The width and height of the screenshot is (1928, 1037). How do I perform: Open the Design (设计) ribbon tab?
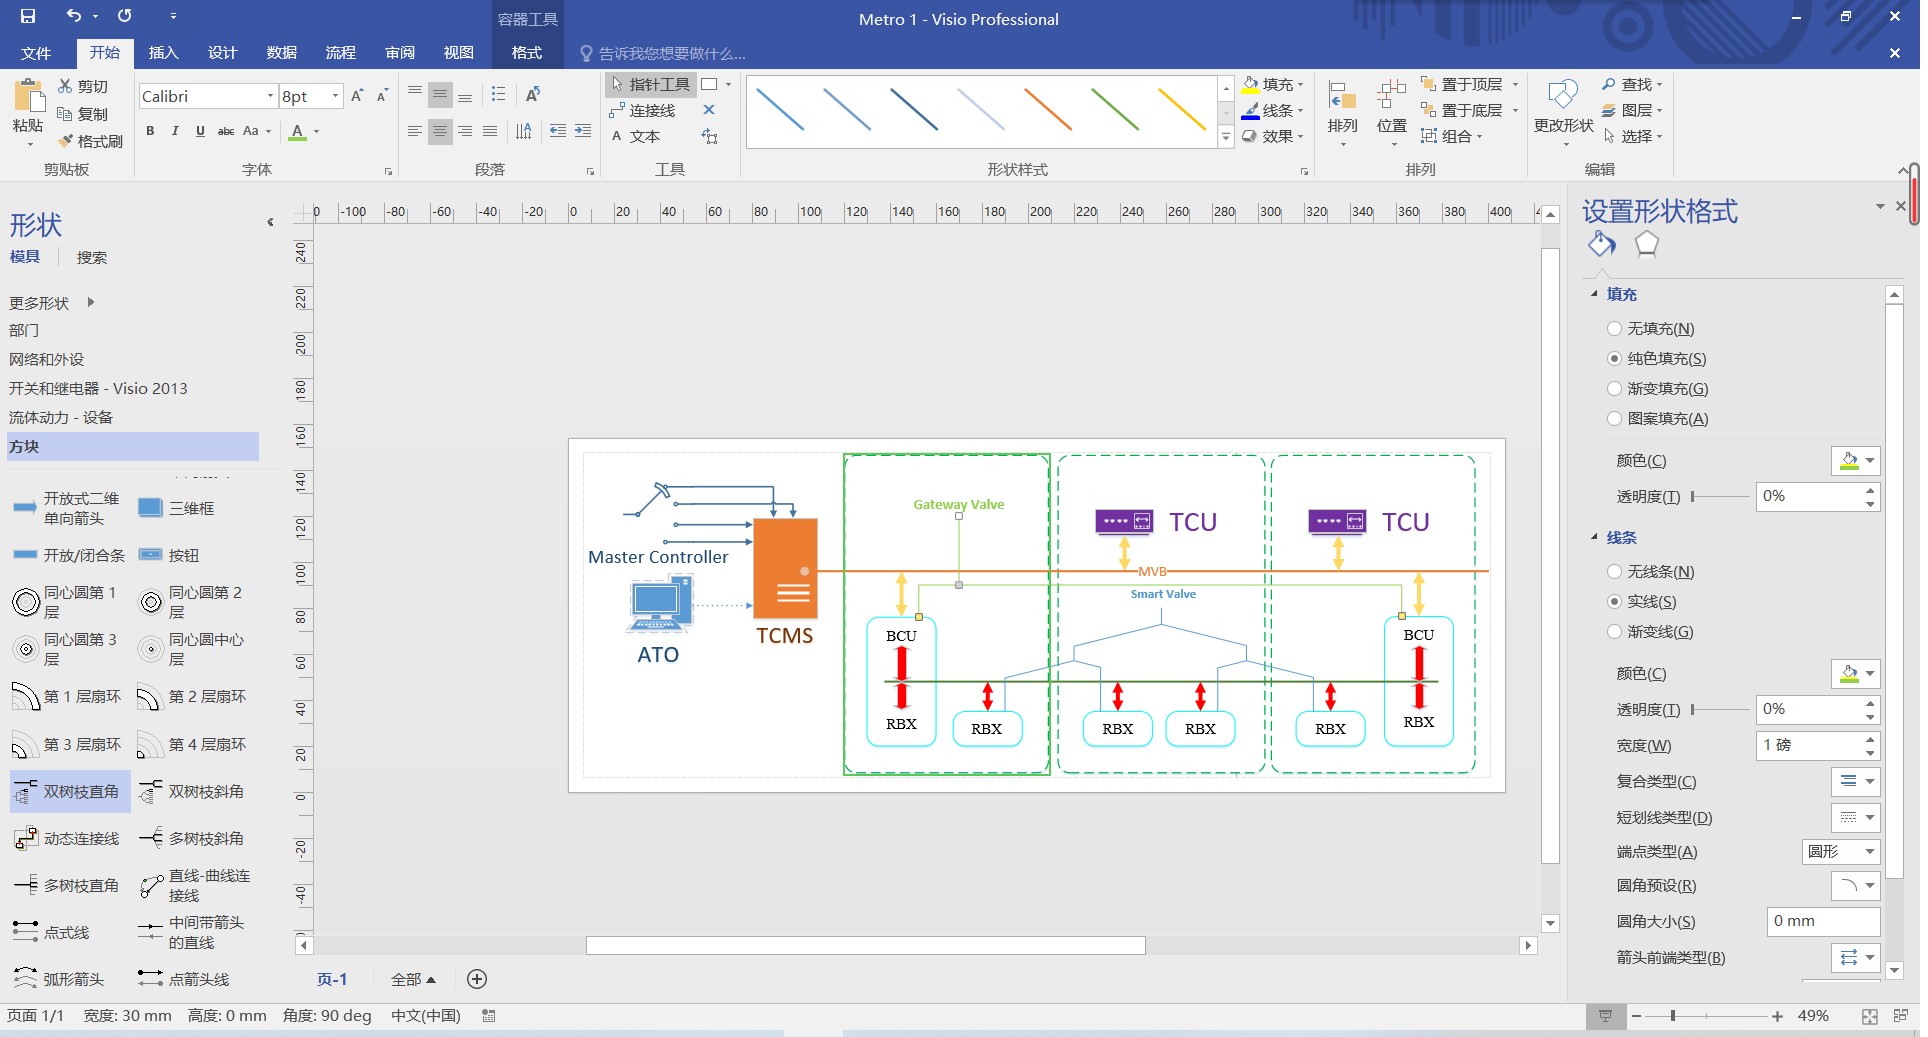point(222,53)
